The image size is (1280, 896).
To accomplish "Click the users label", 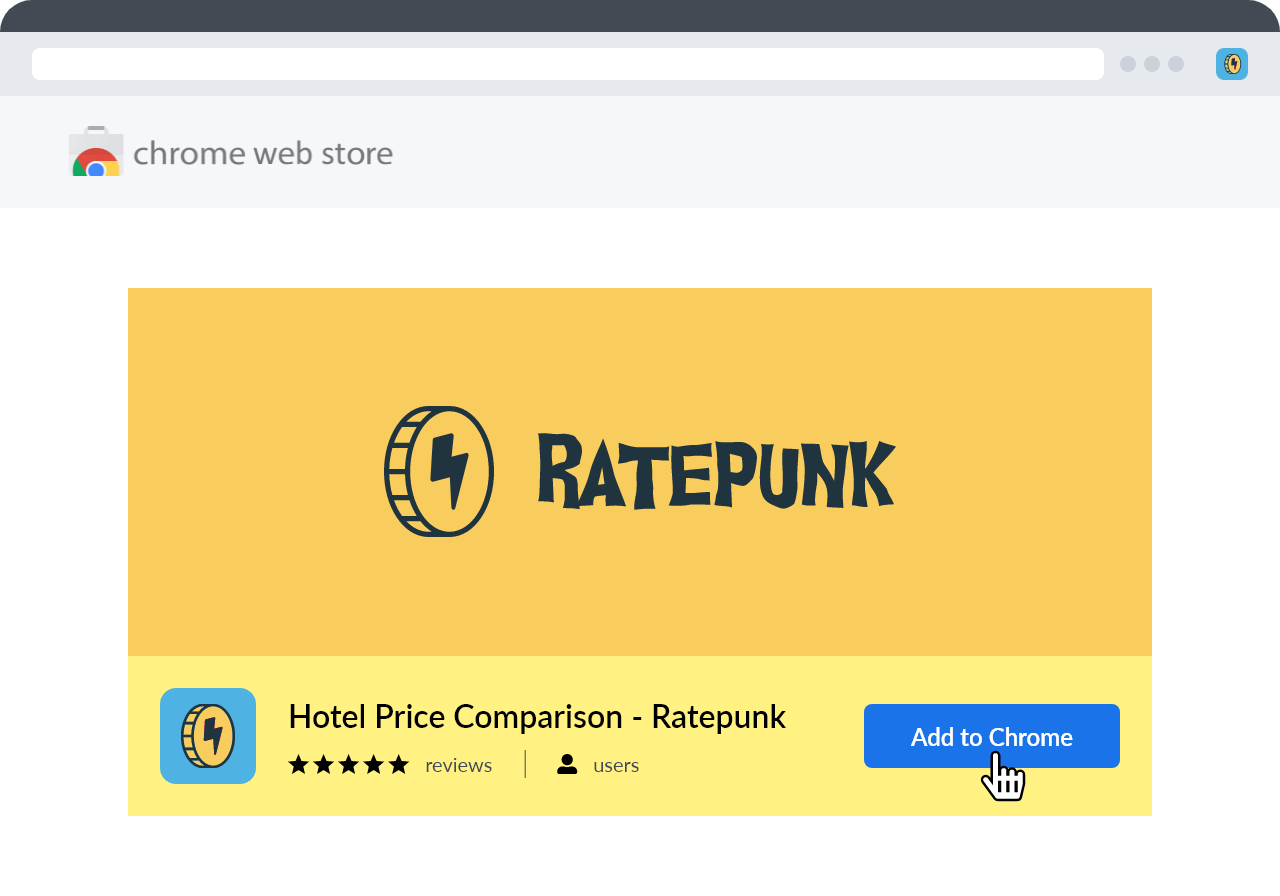I will click(x=615, y=764).
